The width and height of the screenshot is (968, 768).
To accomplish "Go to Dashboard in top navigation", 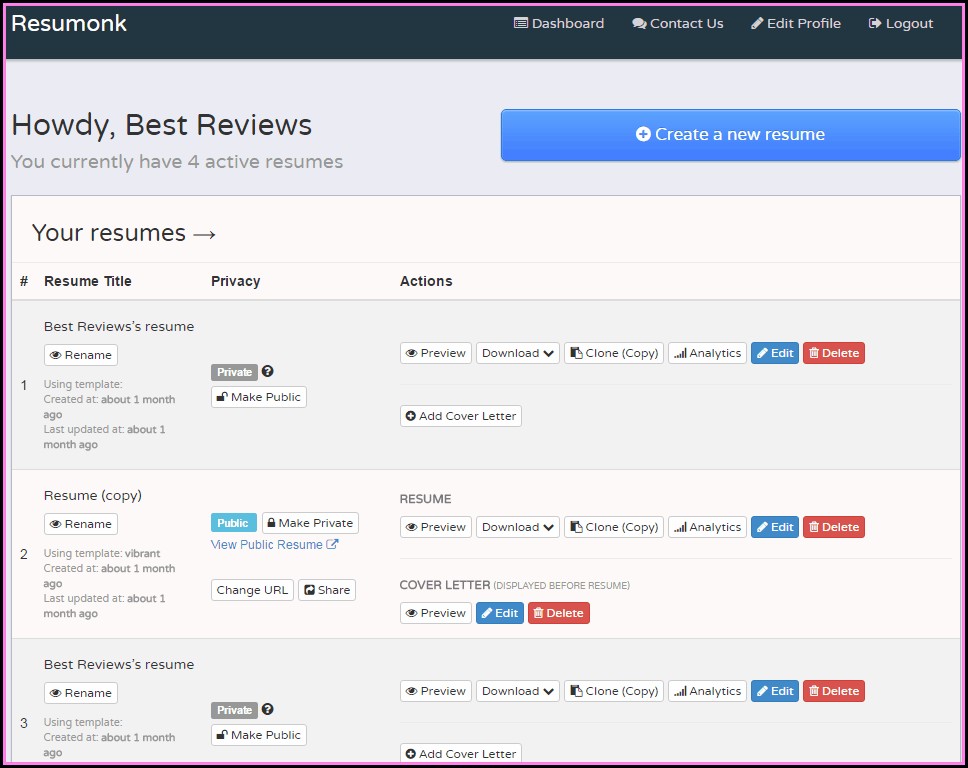I will [559, 23].
